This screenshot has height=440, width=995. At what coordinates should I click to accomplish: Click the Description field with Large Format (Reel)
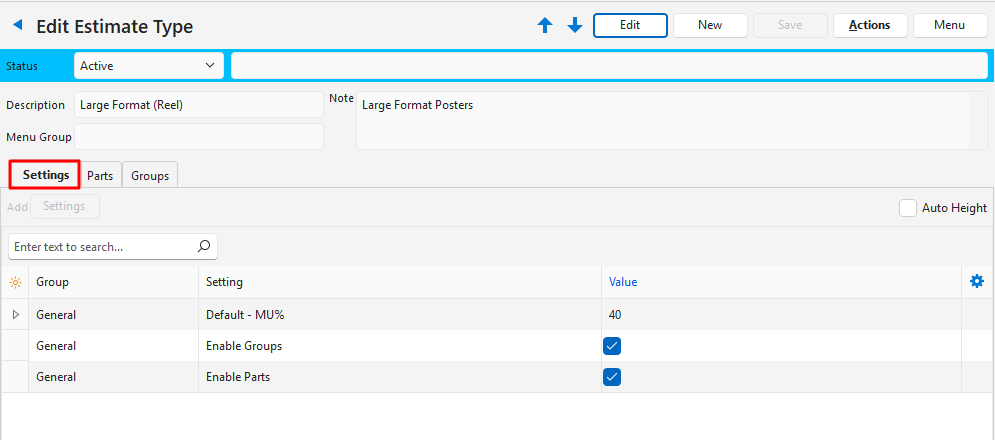coord(198,105)
